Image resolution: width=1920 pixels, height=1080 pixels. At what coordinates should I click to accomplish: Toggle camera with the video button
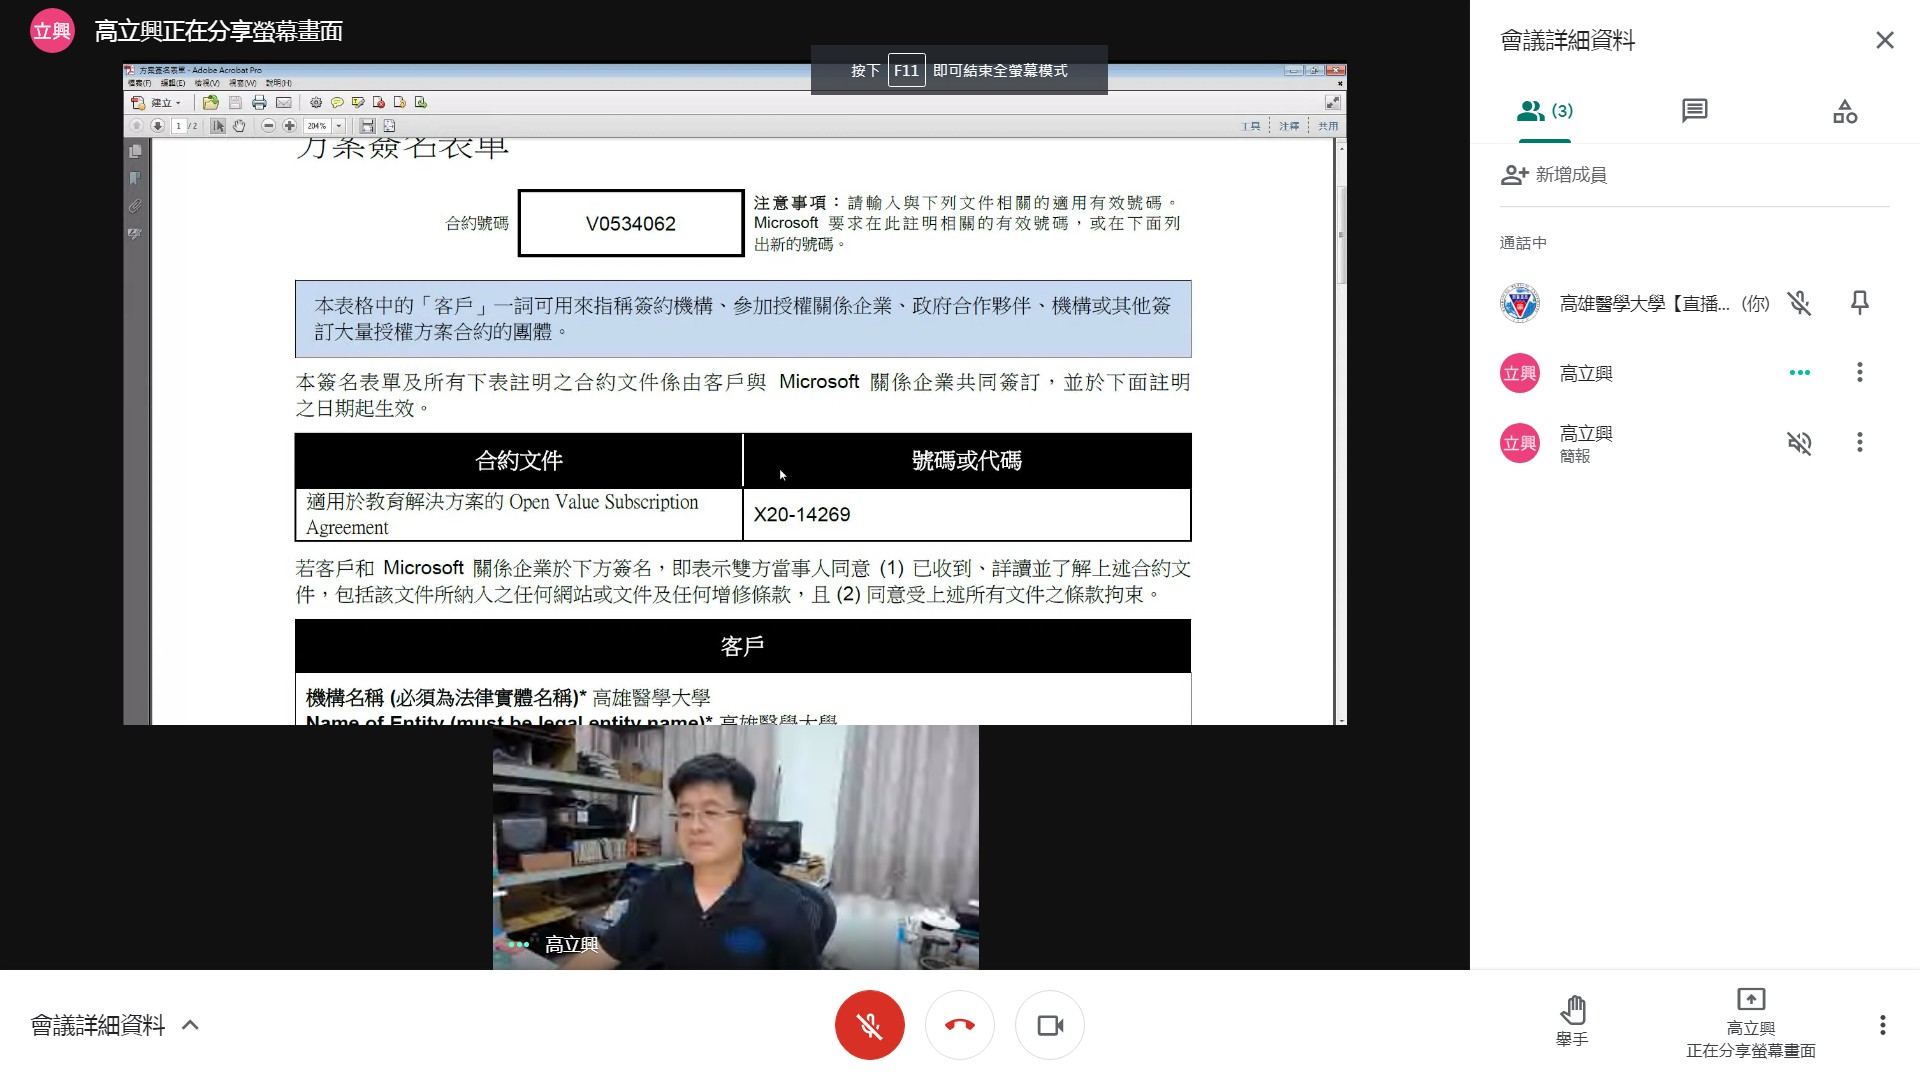click(x=1049, y=1025)
